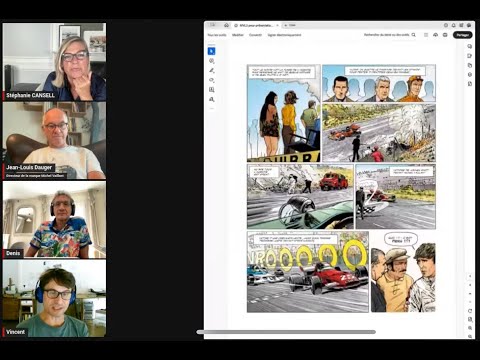The image size is (480, 360).
Task: Open the third right sidebar panel icon
Action: click(x=470, y=65)
